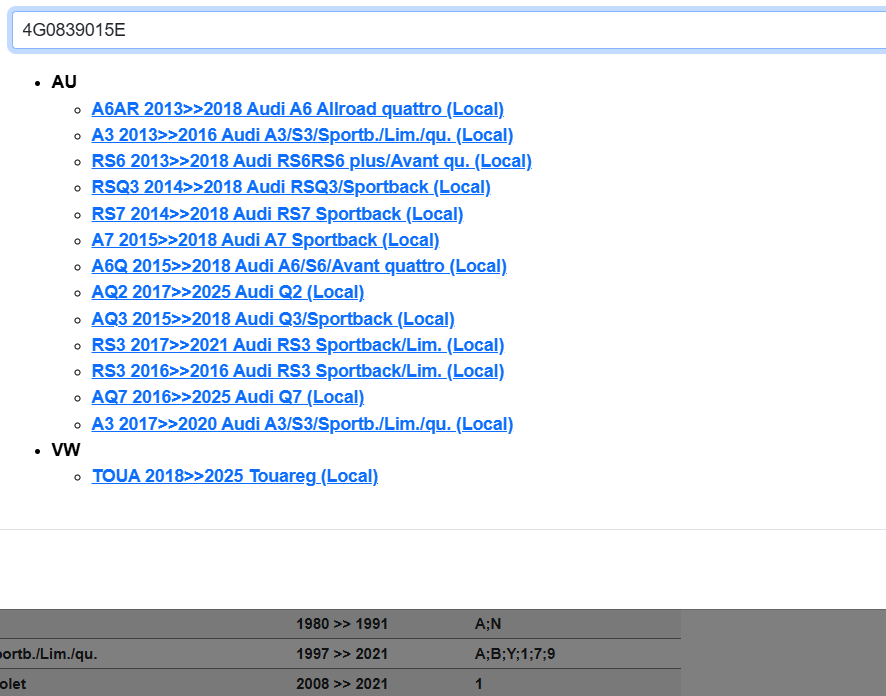Screen dimensions: 886x696
Task: Open the RSQ3 2014>>2018 Sportback link
Action: tap(291, 187)
